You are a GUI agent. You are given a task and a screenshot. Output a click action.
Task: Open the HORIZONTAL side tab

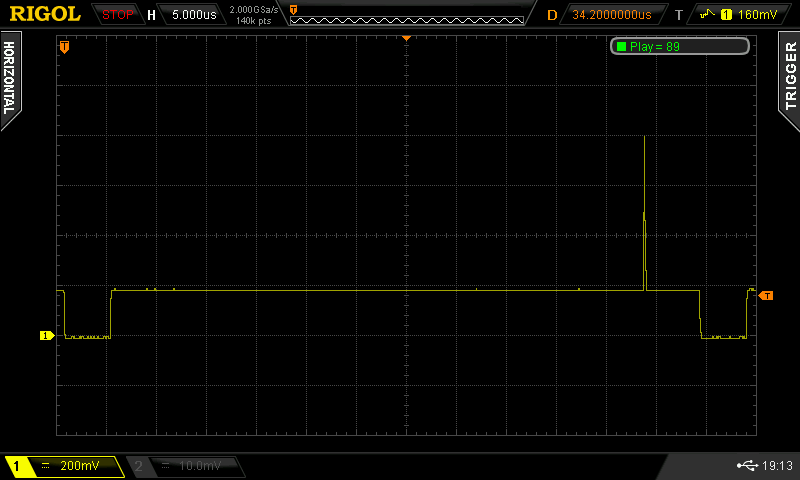coord(10,78)
